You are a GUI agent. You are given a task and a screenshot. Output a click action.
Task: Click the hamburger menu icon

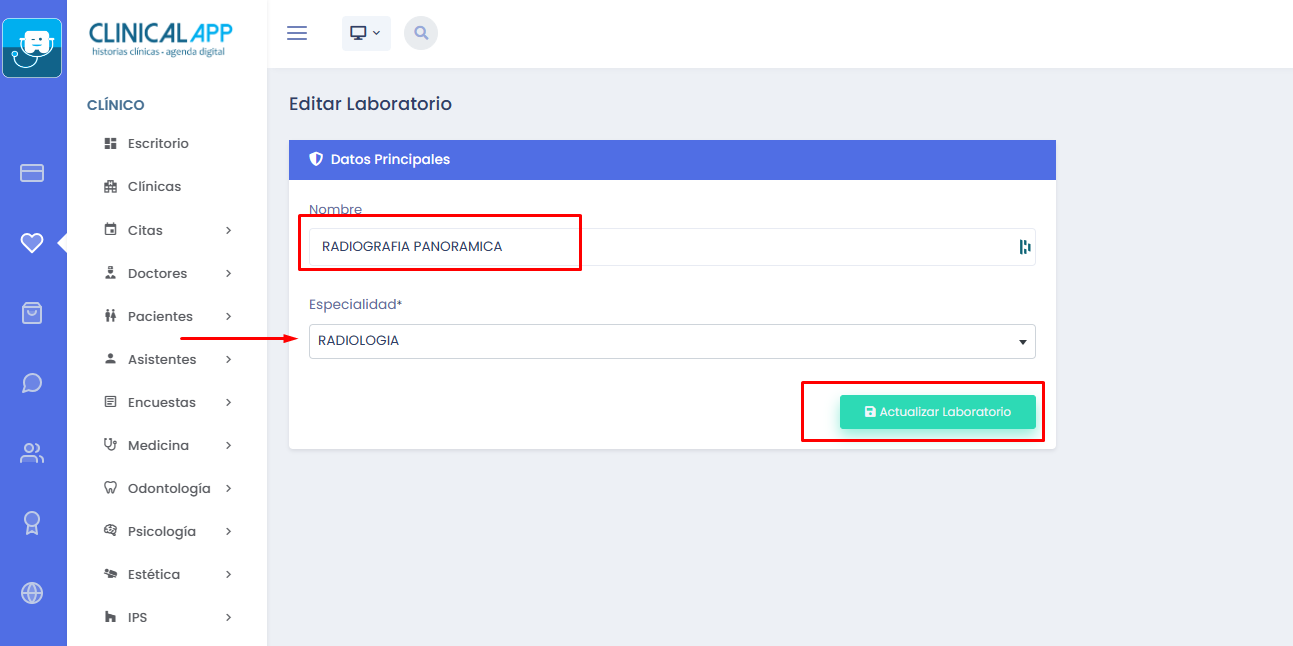(297, 33)
